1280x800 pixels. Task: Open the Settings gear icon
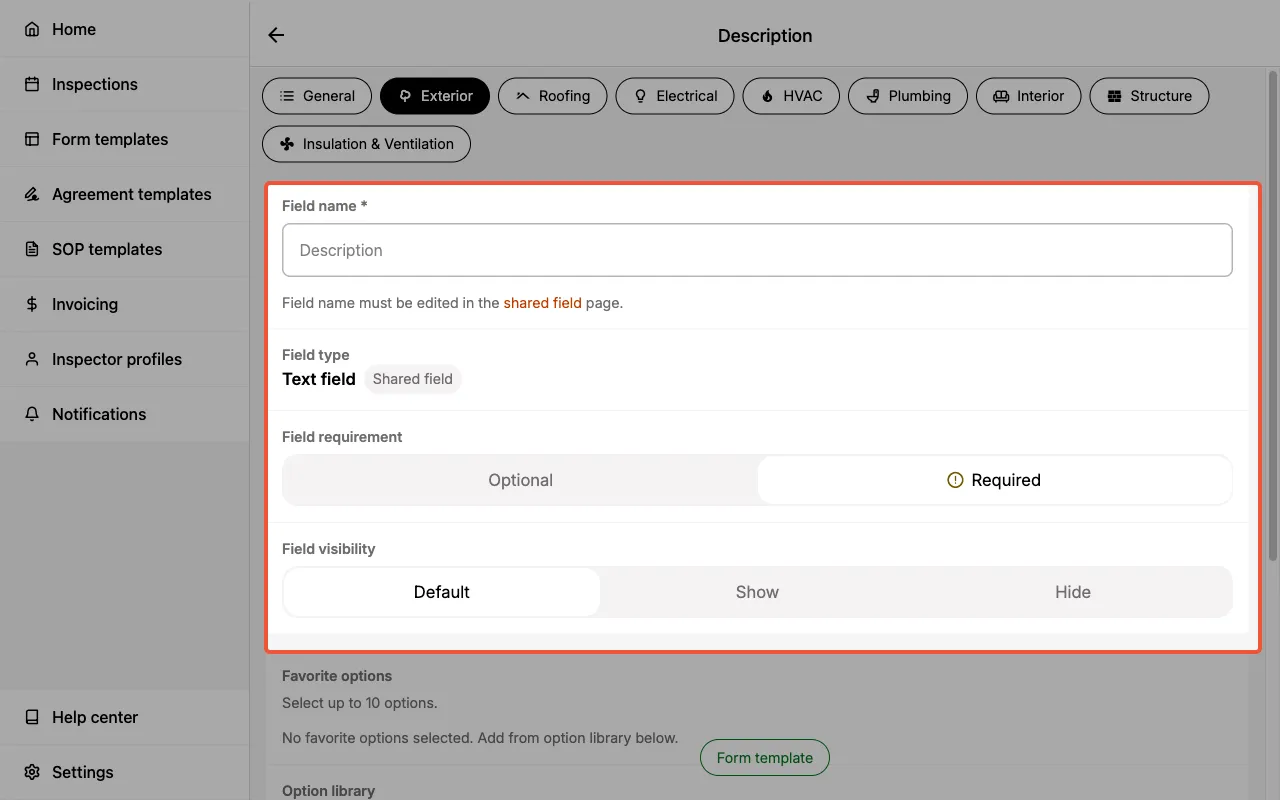point(31,772)
